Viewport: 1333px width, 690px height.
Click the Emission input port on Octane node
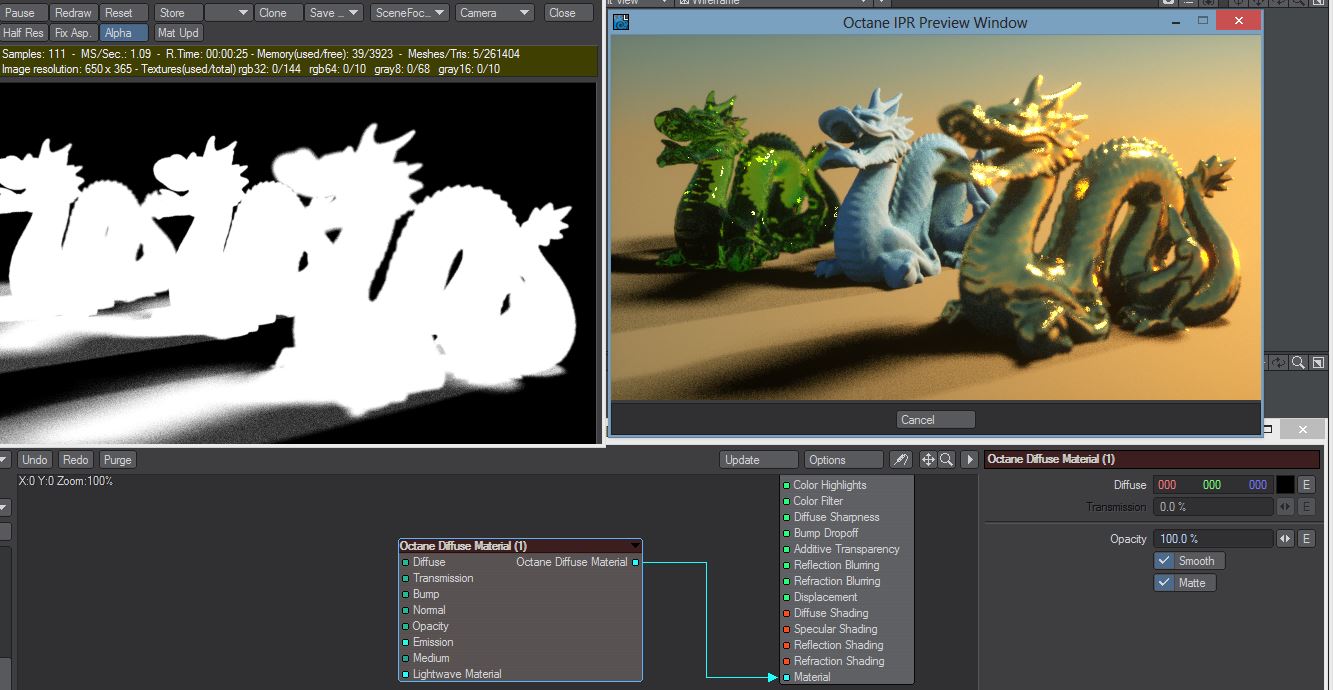tap(405, 642)
